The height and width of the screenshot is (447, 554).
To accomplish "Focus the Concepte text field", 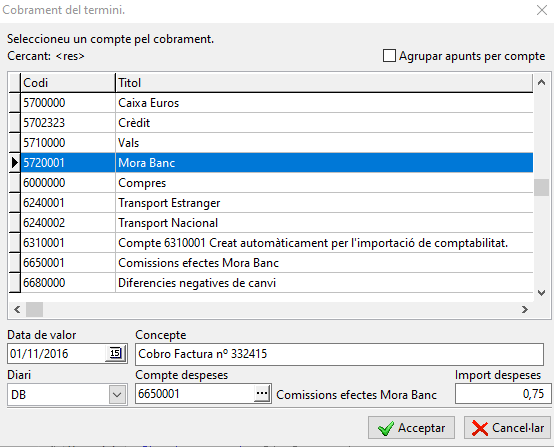I will [339, 354].
